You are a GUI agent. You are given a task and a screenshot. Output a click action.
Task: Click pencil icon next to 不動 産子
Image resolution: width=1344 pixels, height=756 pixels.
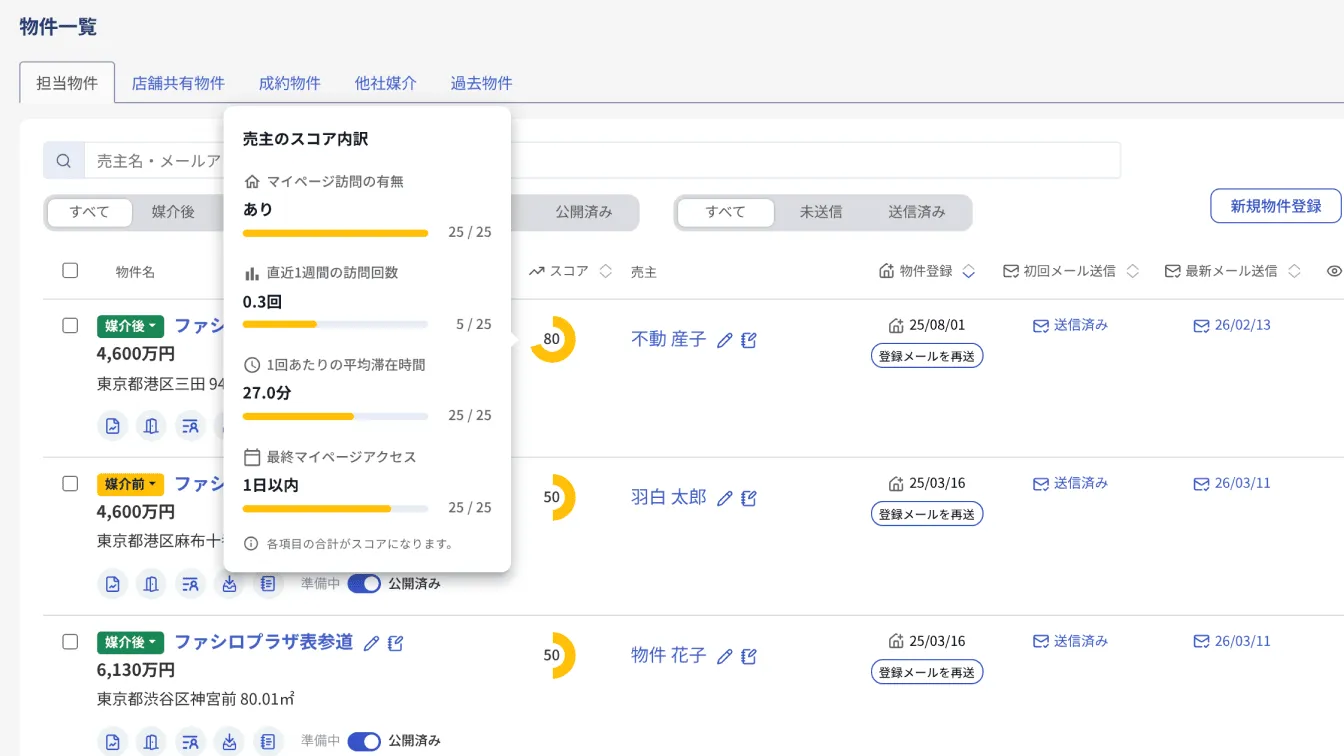tap(725, 340)
